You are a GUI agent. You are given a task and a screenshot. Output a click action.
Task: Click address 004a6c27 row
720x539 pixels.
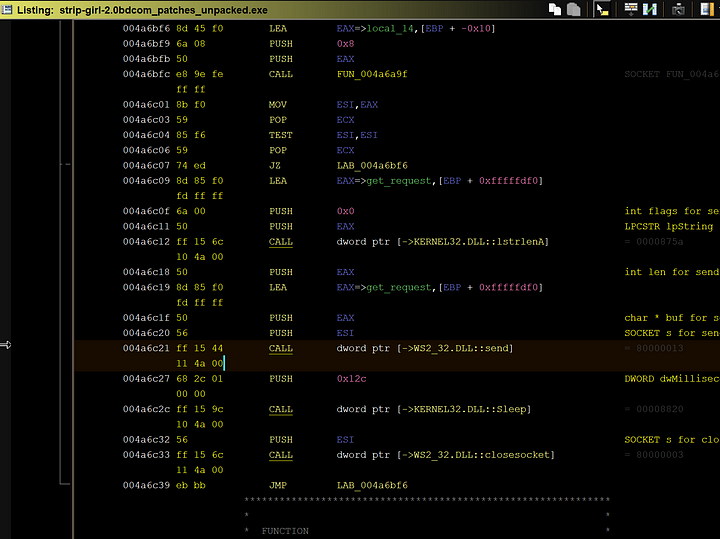(146, 379)
